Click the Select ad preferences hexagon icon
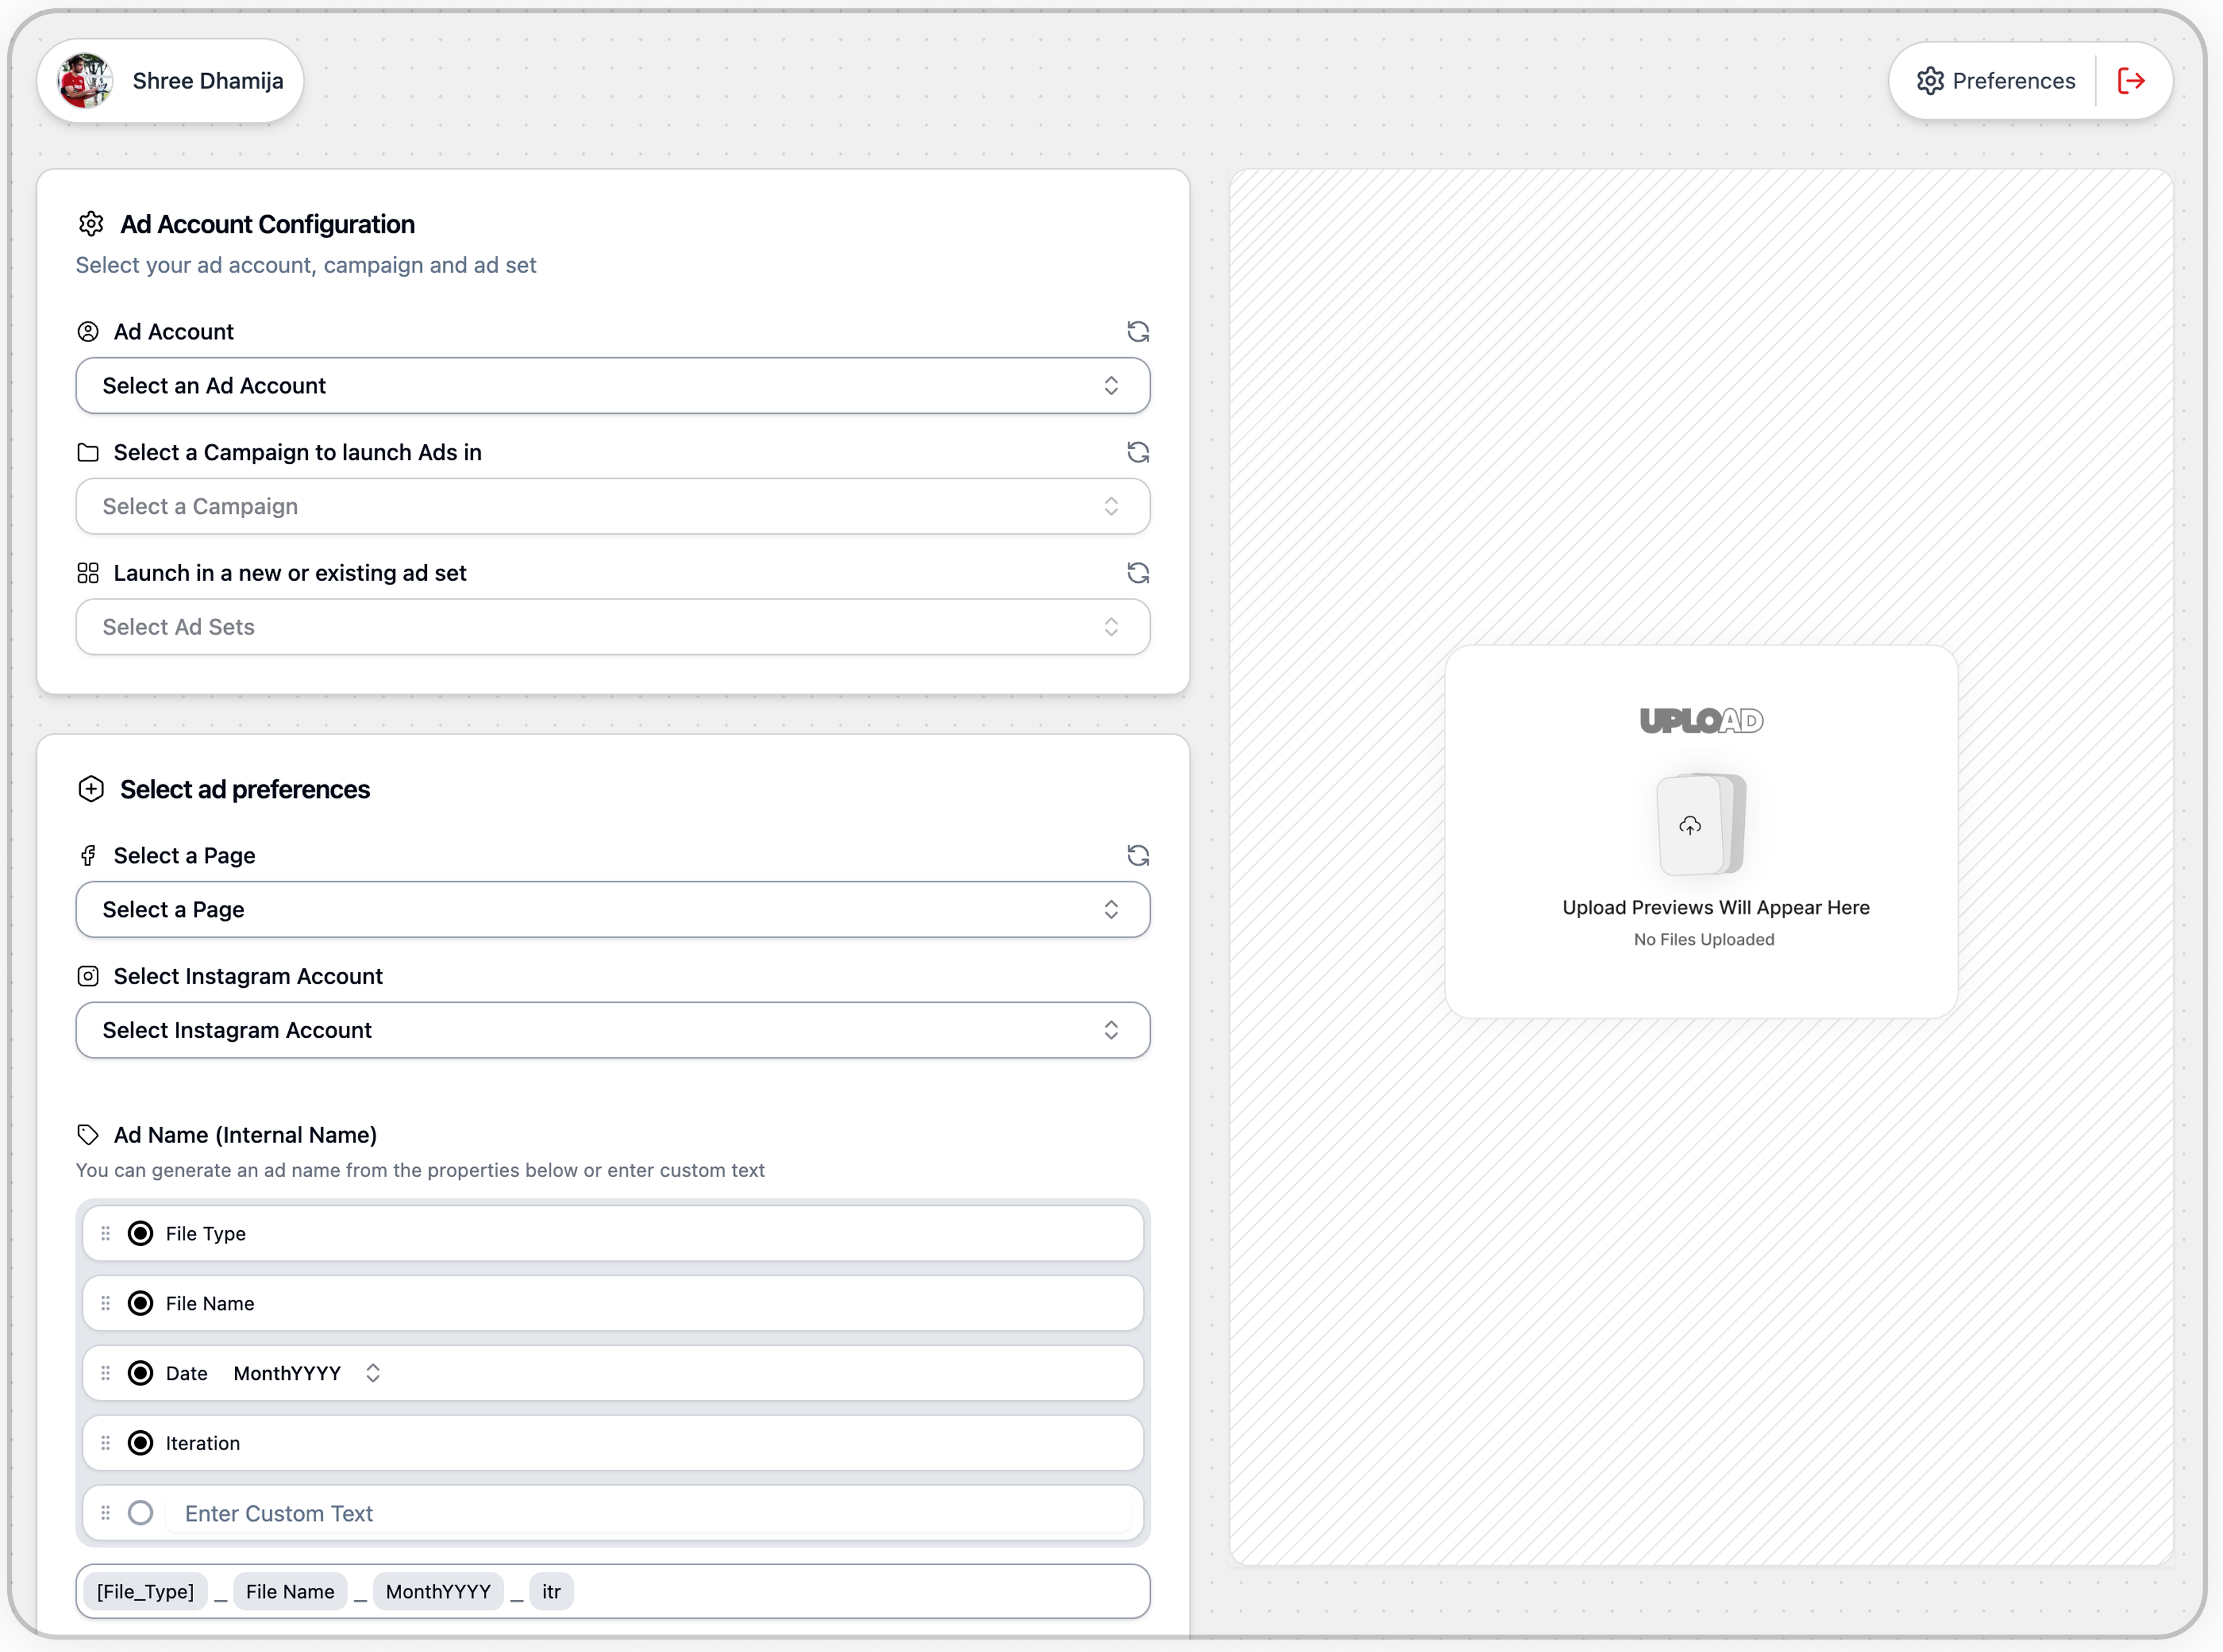The height and width of the screenshot is (1652, 2223). 91,790
